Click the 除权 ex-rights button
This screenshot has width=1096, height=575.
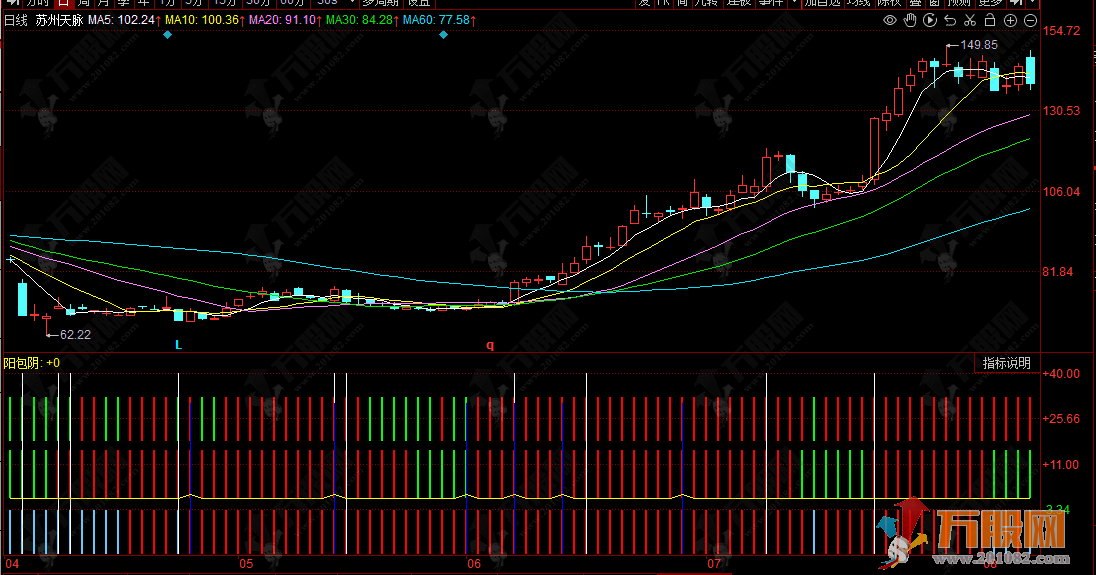pyautogui.click(x=889, y=3)
